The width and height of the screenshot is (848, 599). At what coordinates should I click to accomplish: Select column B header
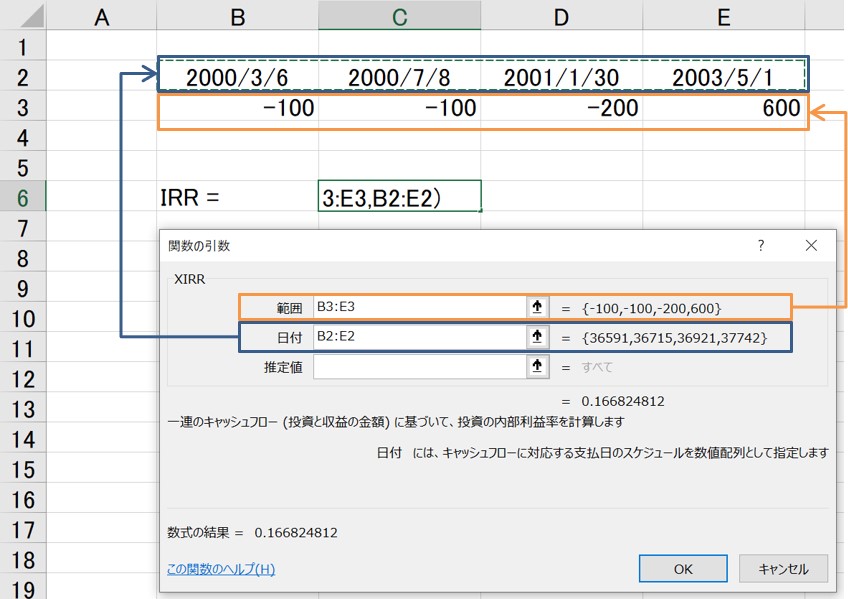point(237,15)
